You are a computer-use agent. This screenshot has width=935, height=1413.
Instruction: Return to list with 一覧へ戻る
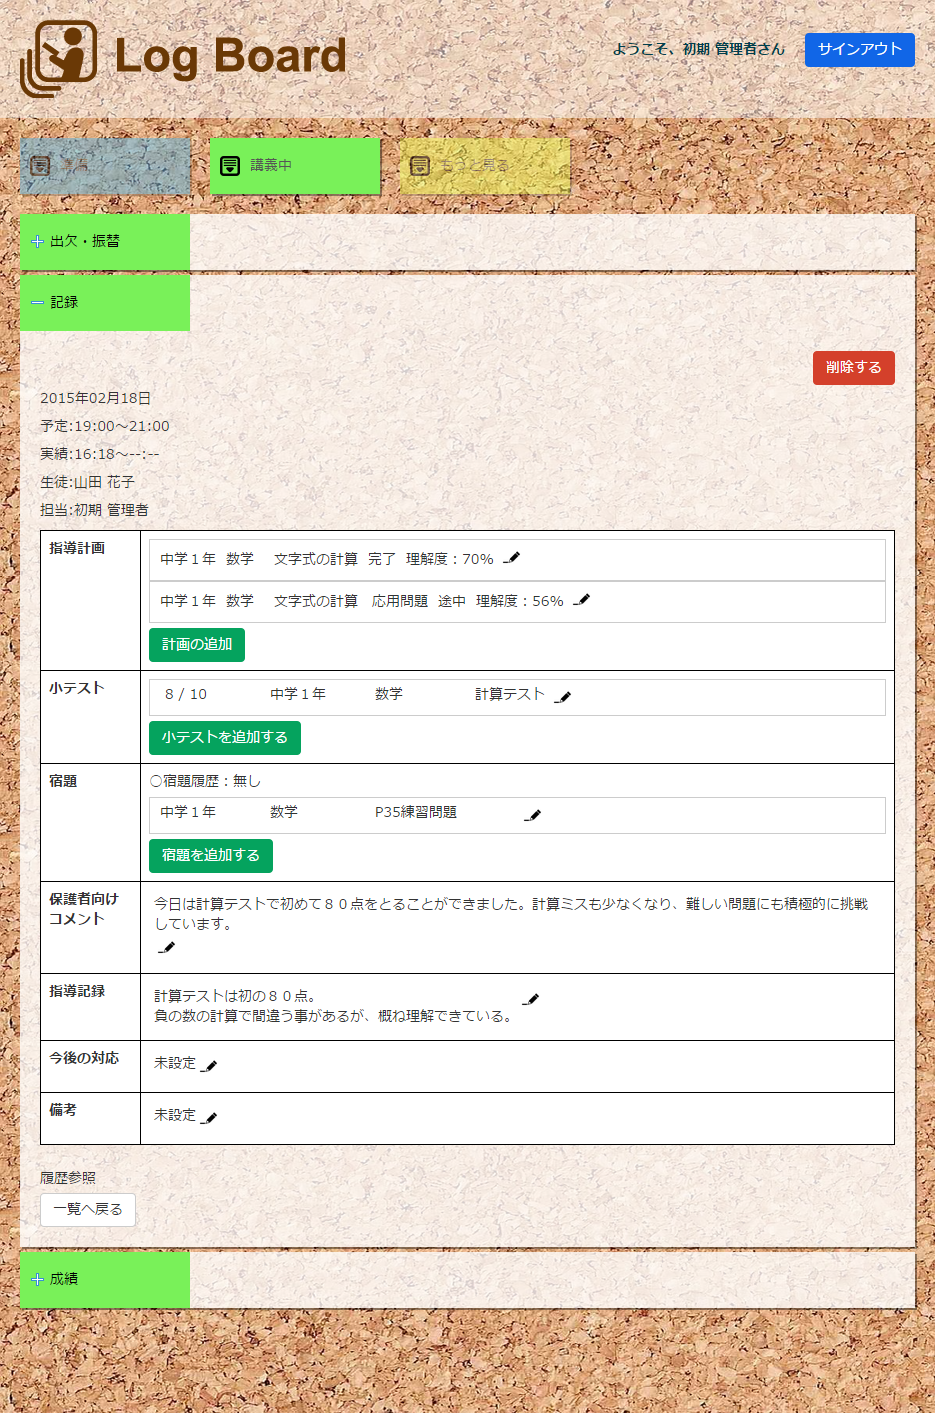pos(88,1209)
